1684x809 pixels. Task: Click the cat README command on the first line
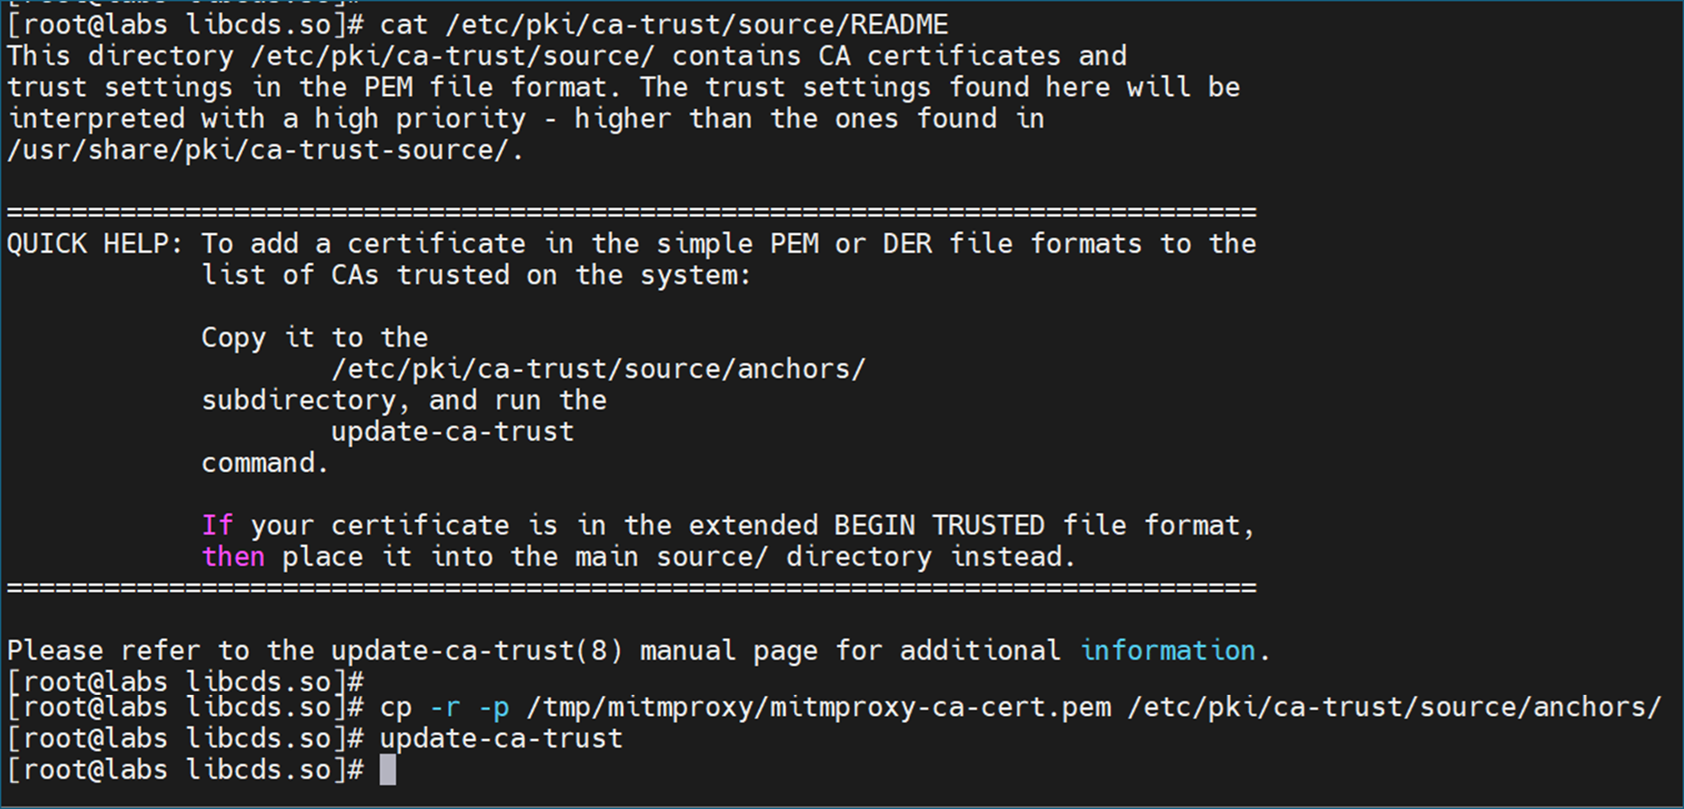[663, 24]
